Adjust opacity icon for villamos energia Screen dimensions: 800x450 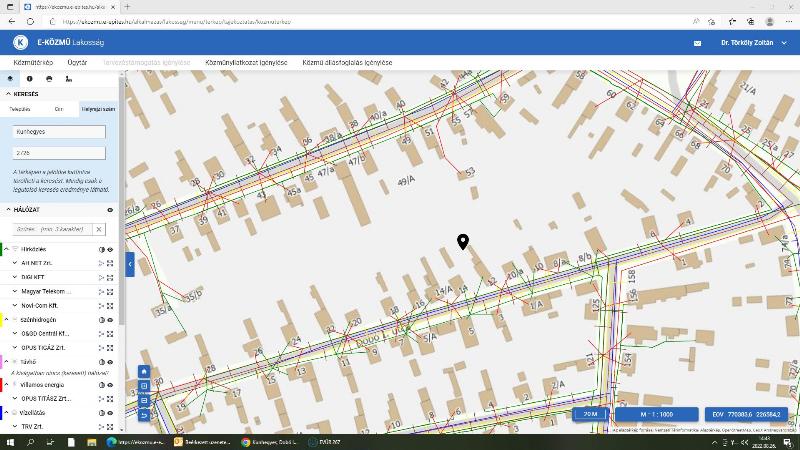point(102,385)
